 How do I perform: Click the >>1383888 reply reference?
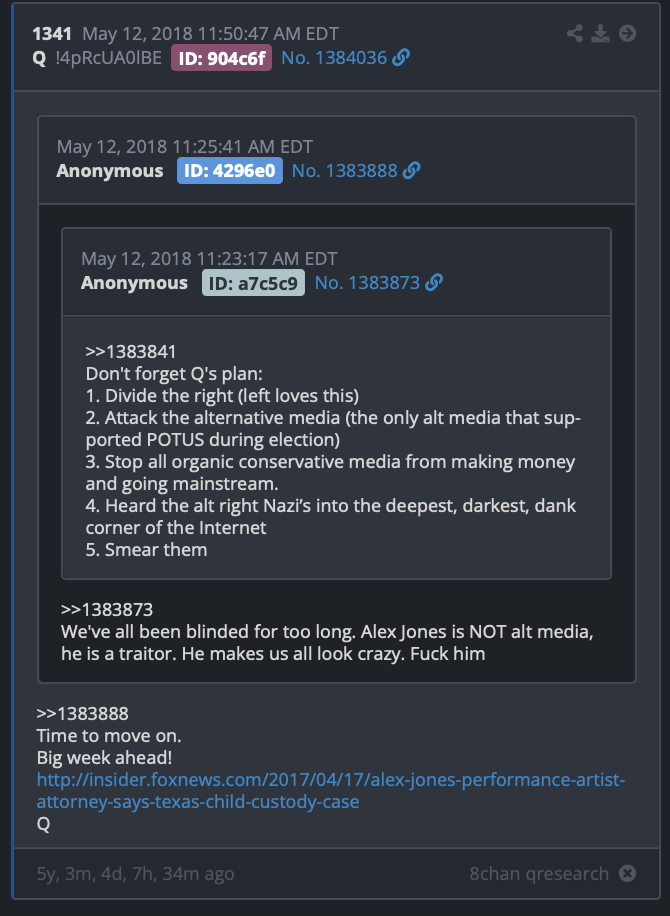(x=82, y=713)
